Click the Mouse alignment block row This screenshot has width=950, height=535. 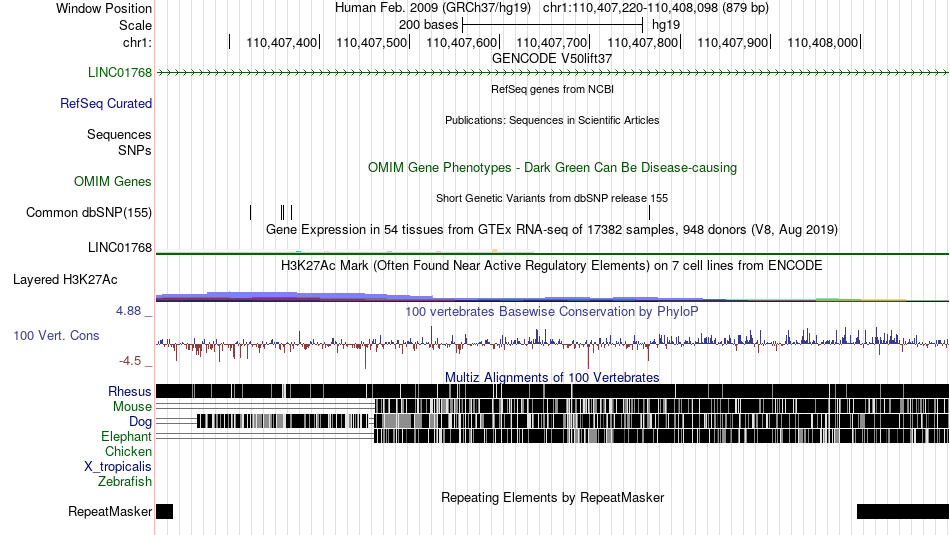coord(552,406)
